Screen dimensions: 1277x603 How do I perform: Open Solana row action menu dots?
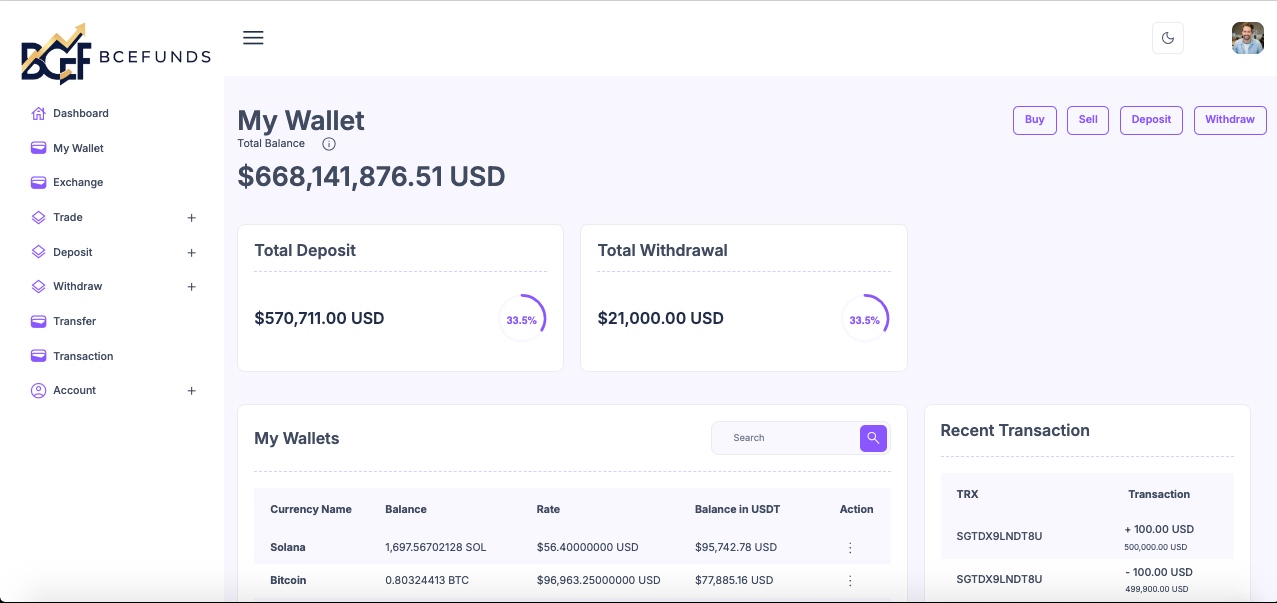point(850,548)
